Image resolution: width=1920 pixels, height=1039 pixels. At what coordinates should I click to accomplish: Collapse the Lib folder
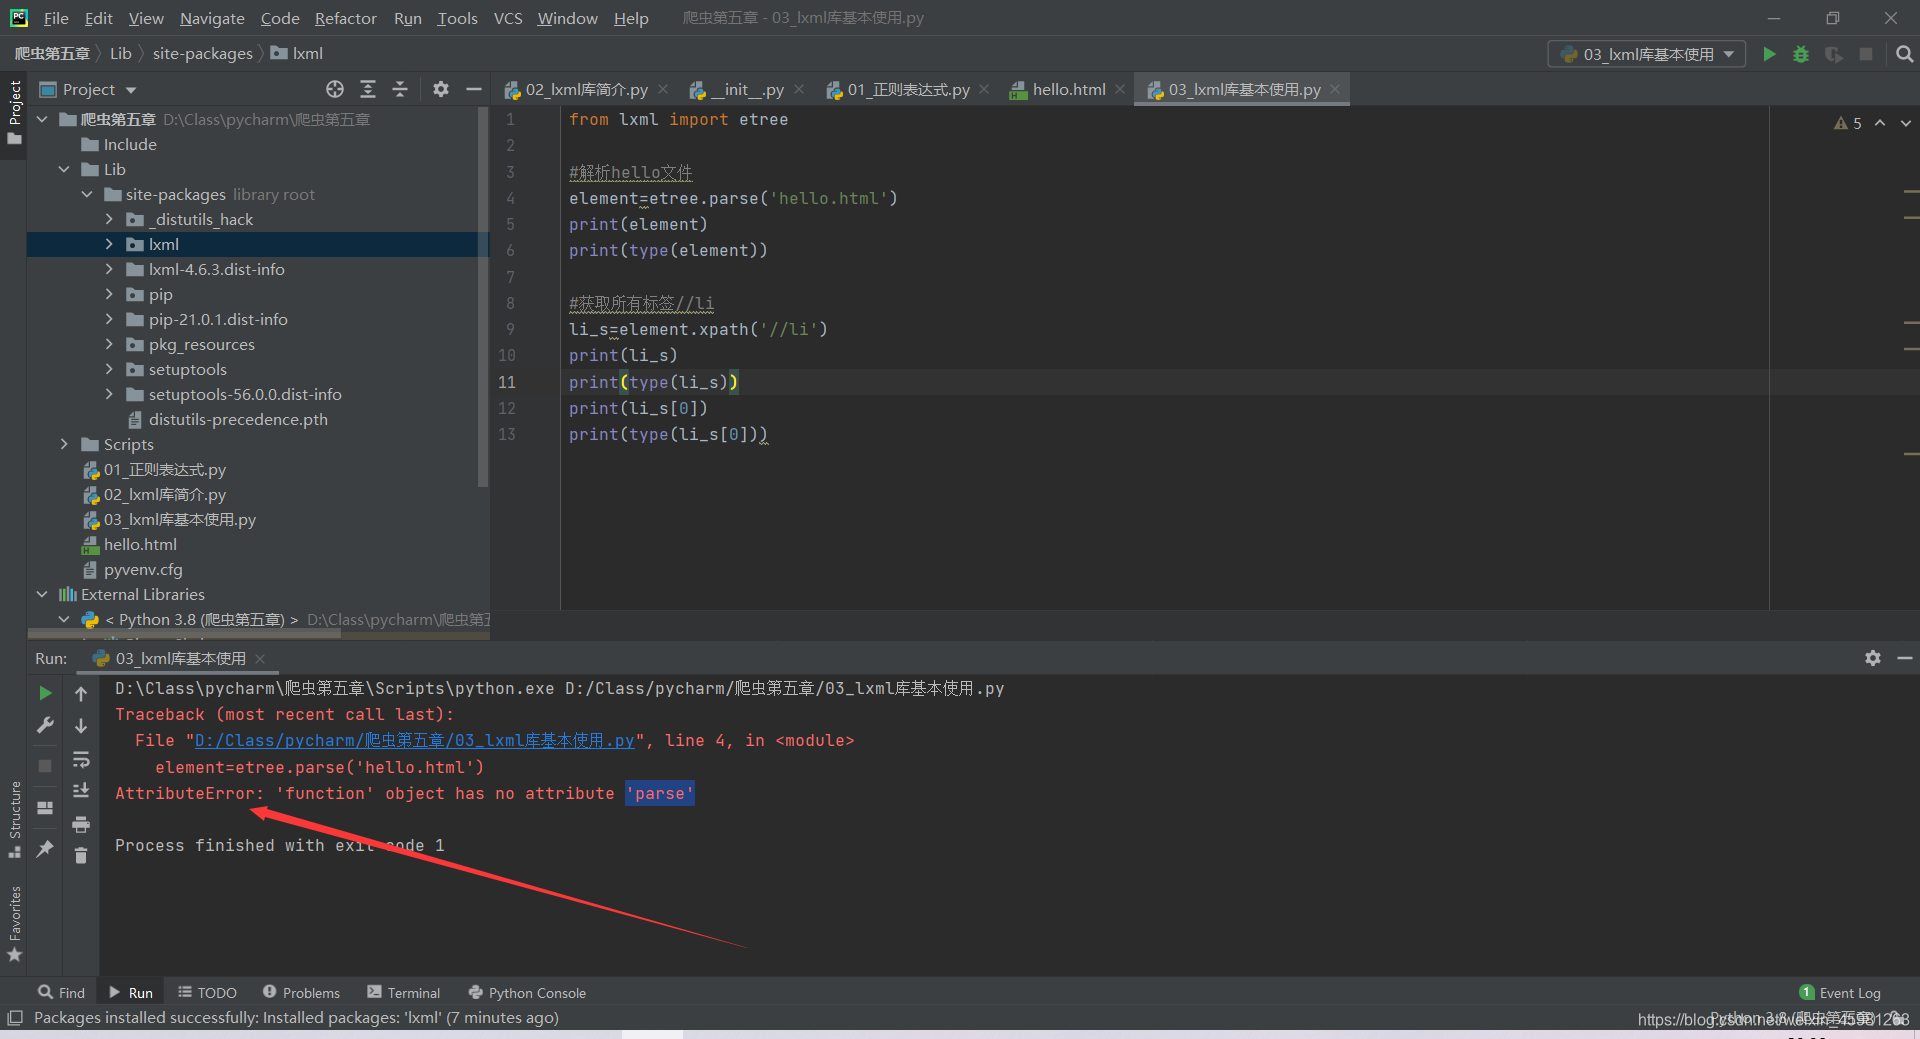pyautogui.click(x=64, y=169)
